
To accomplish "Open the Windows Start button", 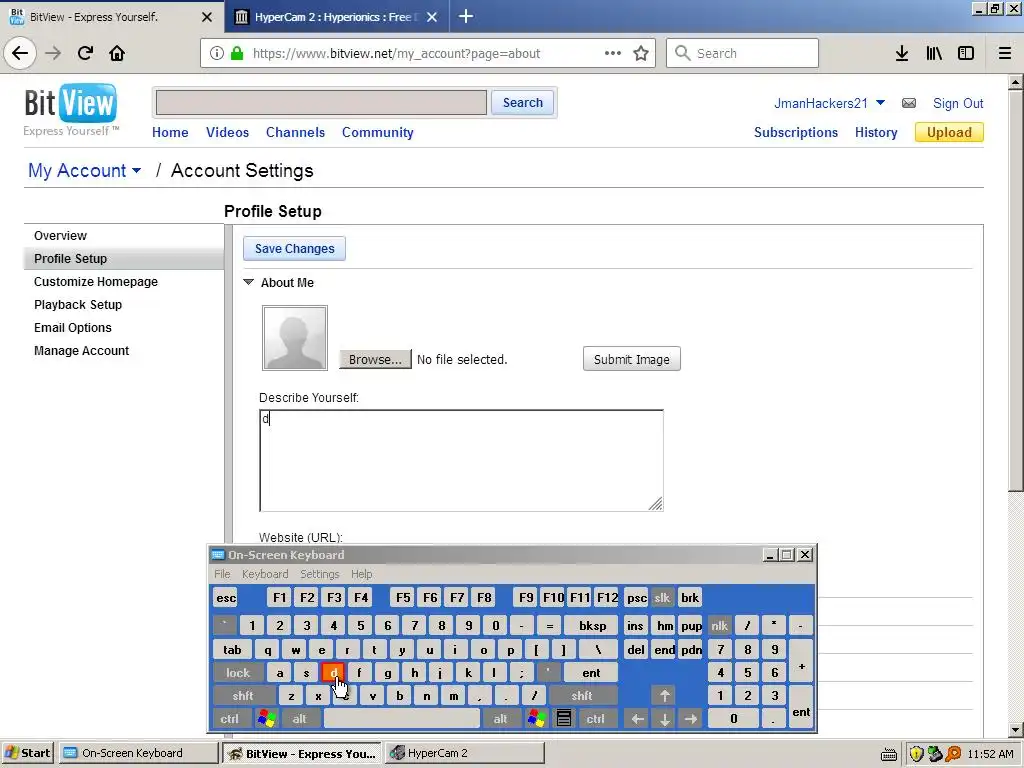I will coord(27,753).
